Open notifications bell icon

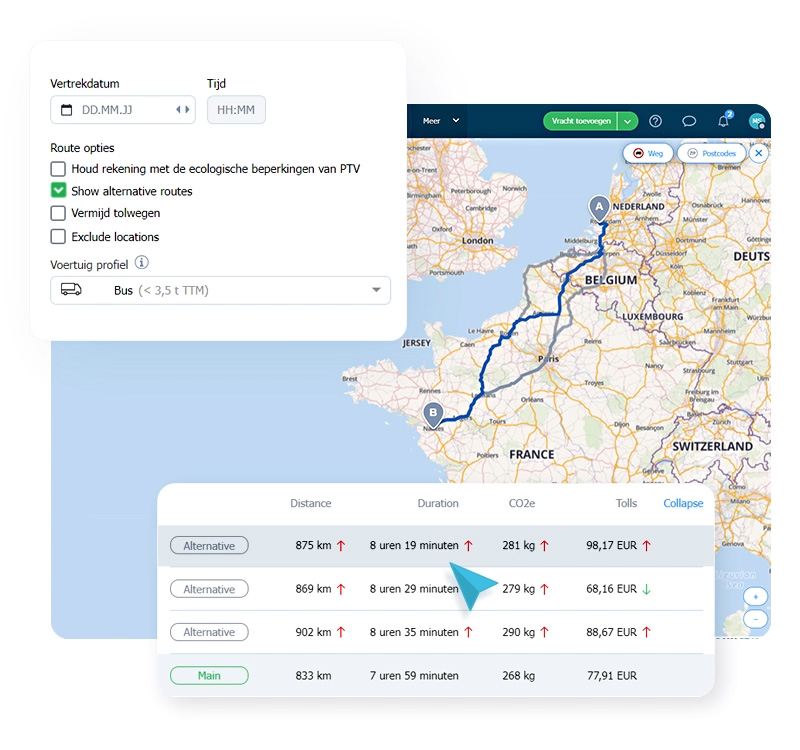coord(723,121)
